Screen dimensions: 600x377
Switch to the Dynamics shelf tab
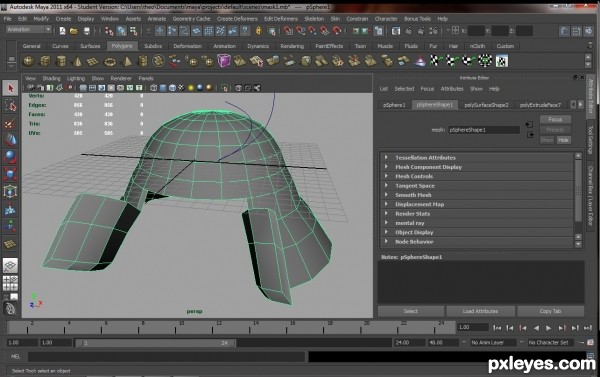click(258, 46)
